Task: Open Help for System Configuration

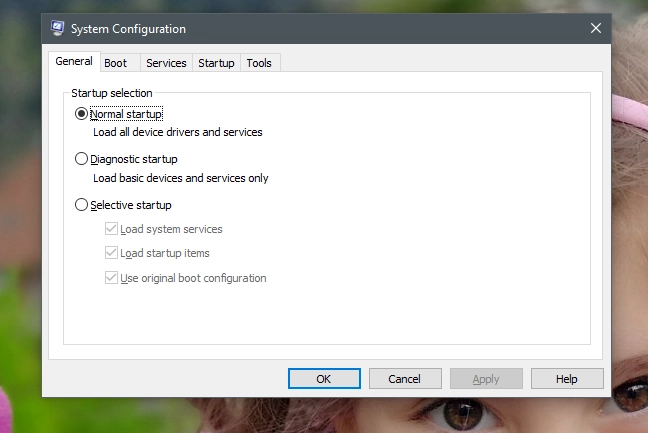Action: (567, 378)
